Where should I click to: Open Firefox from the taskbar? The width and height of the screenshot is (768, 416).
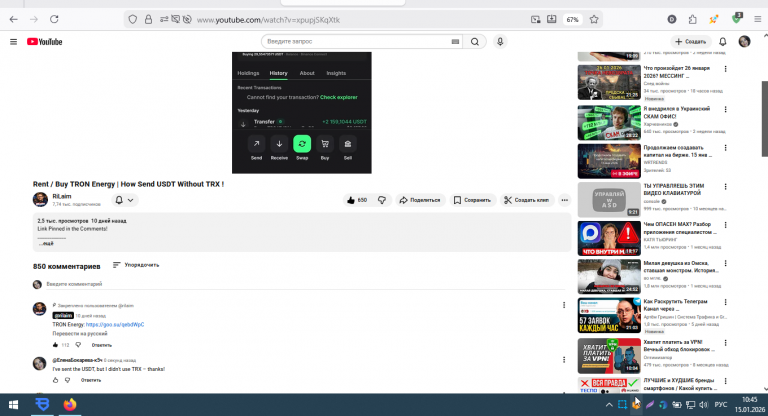(70, 405)
